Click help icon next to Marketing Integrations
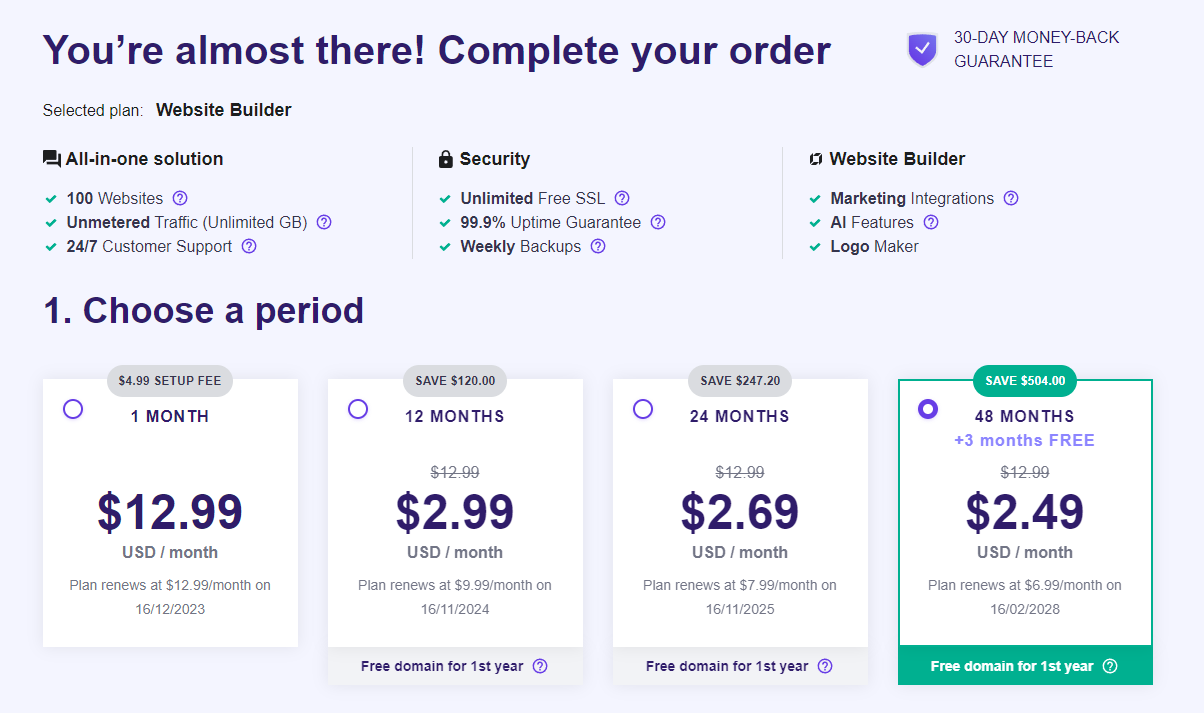Screen dimensions: 1204x713 click(x=1011, y=198)
